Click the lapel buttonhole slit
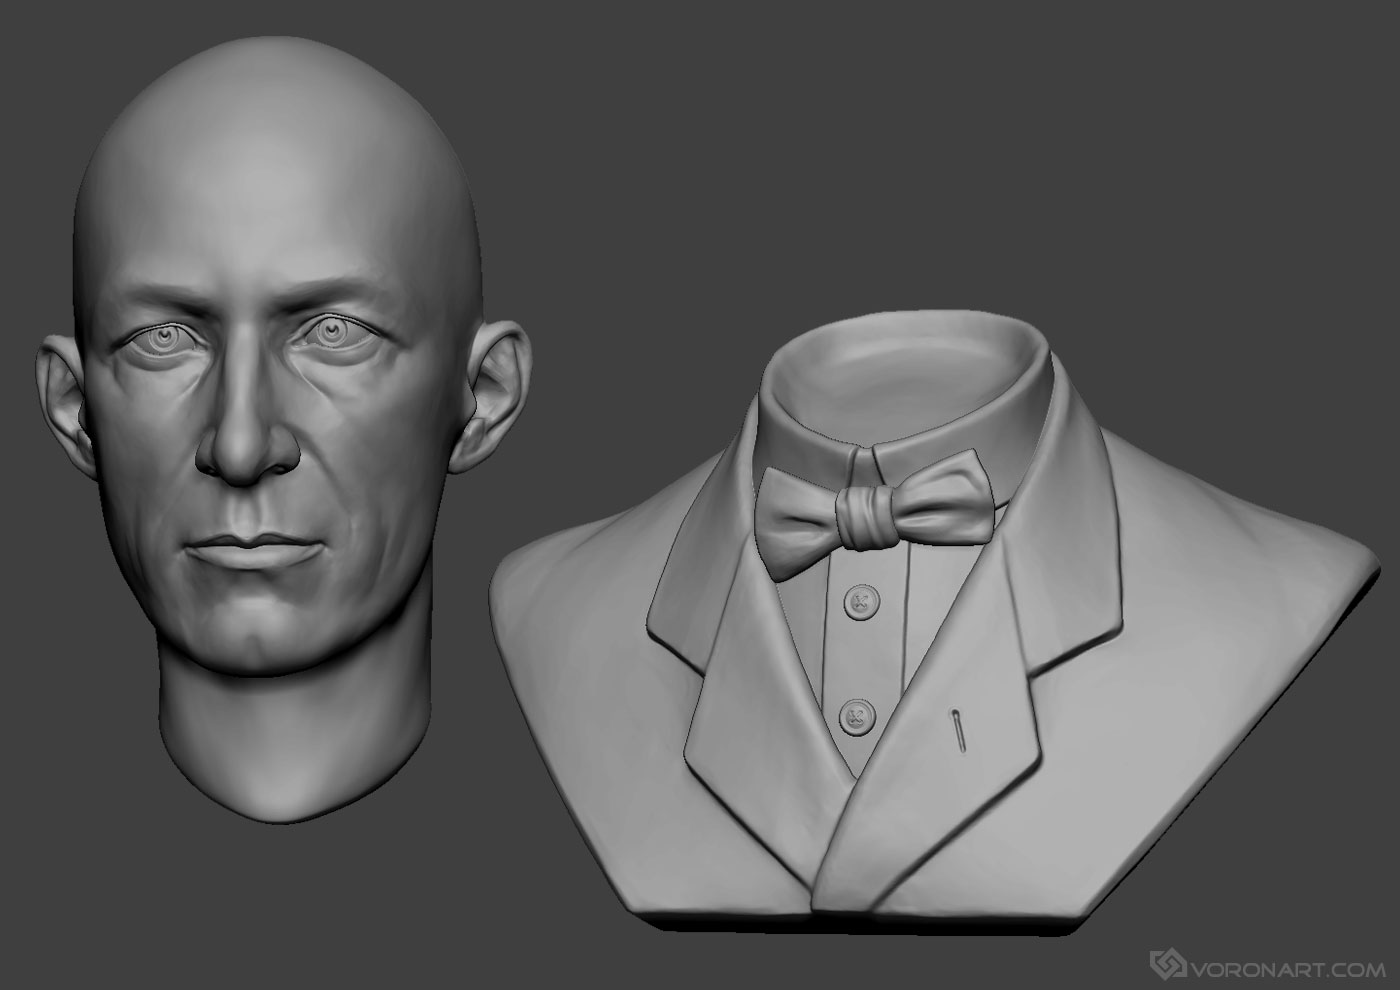This screenshot has width=1400, height=990. (958, 731)
